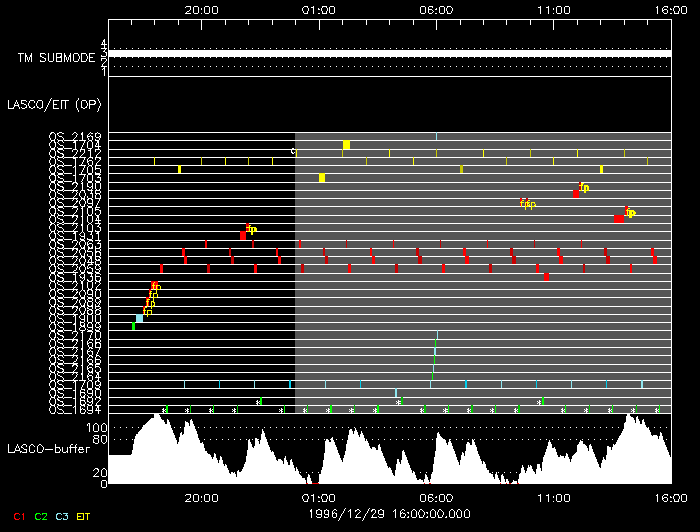
Task: Click the cyan tick in the OS_2169 row
Action: coord(436,136)
